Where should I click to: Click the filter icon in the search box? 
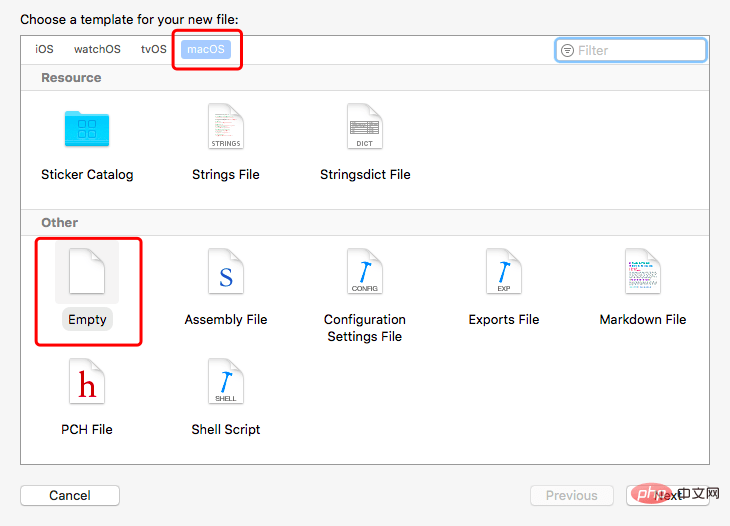click(567, 50)
